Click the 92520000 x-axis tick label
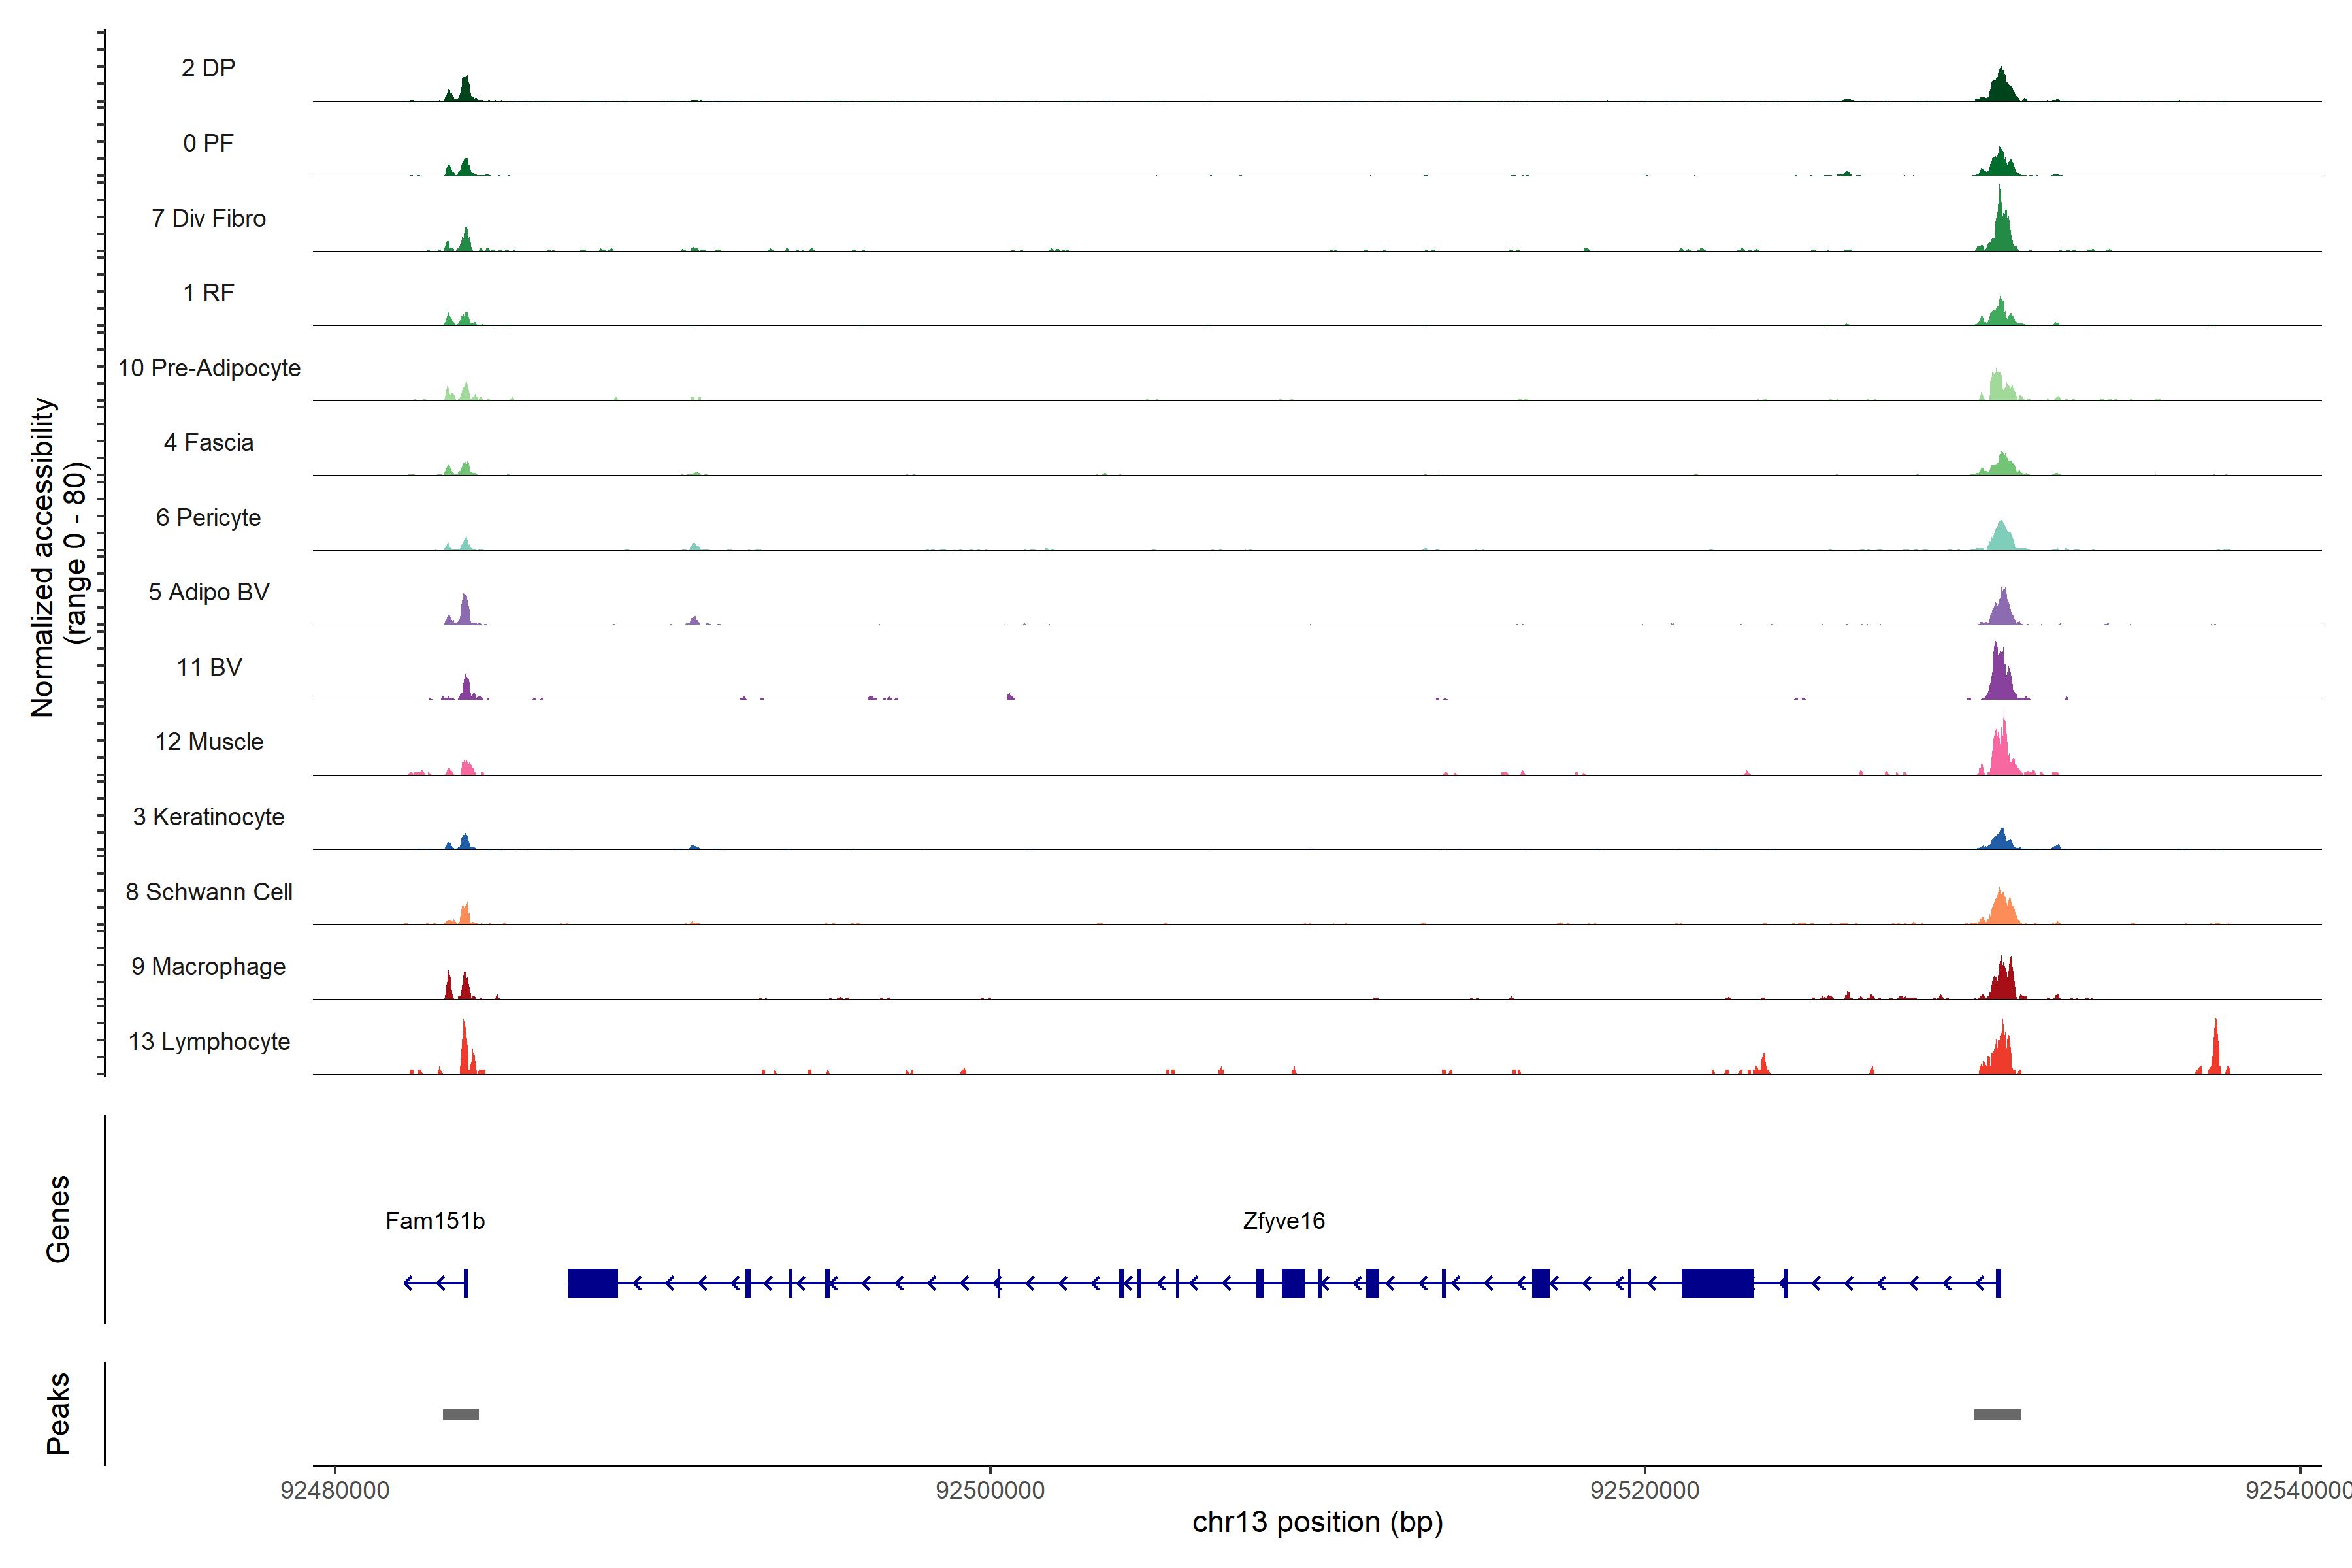The width and height of the screenshot is (2352, 1568). (1645, 1490)
